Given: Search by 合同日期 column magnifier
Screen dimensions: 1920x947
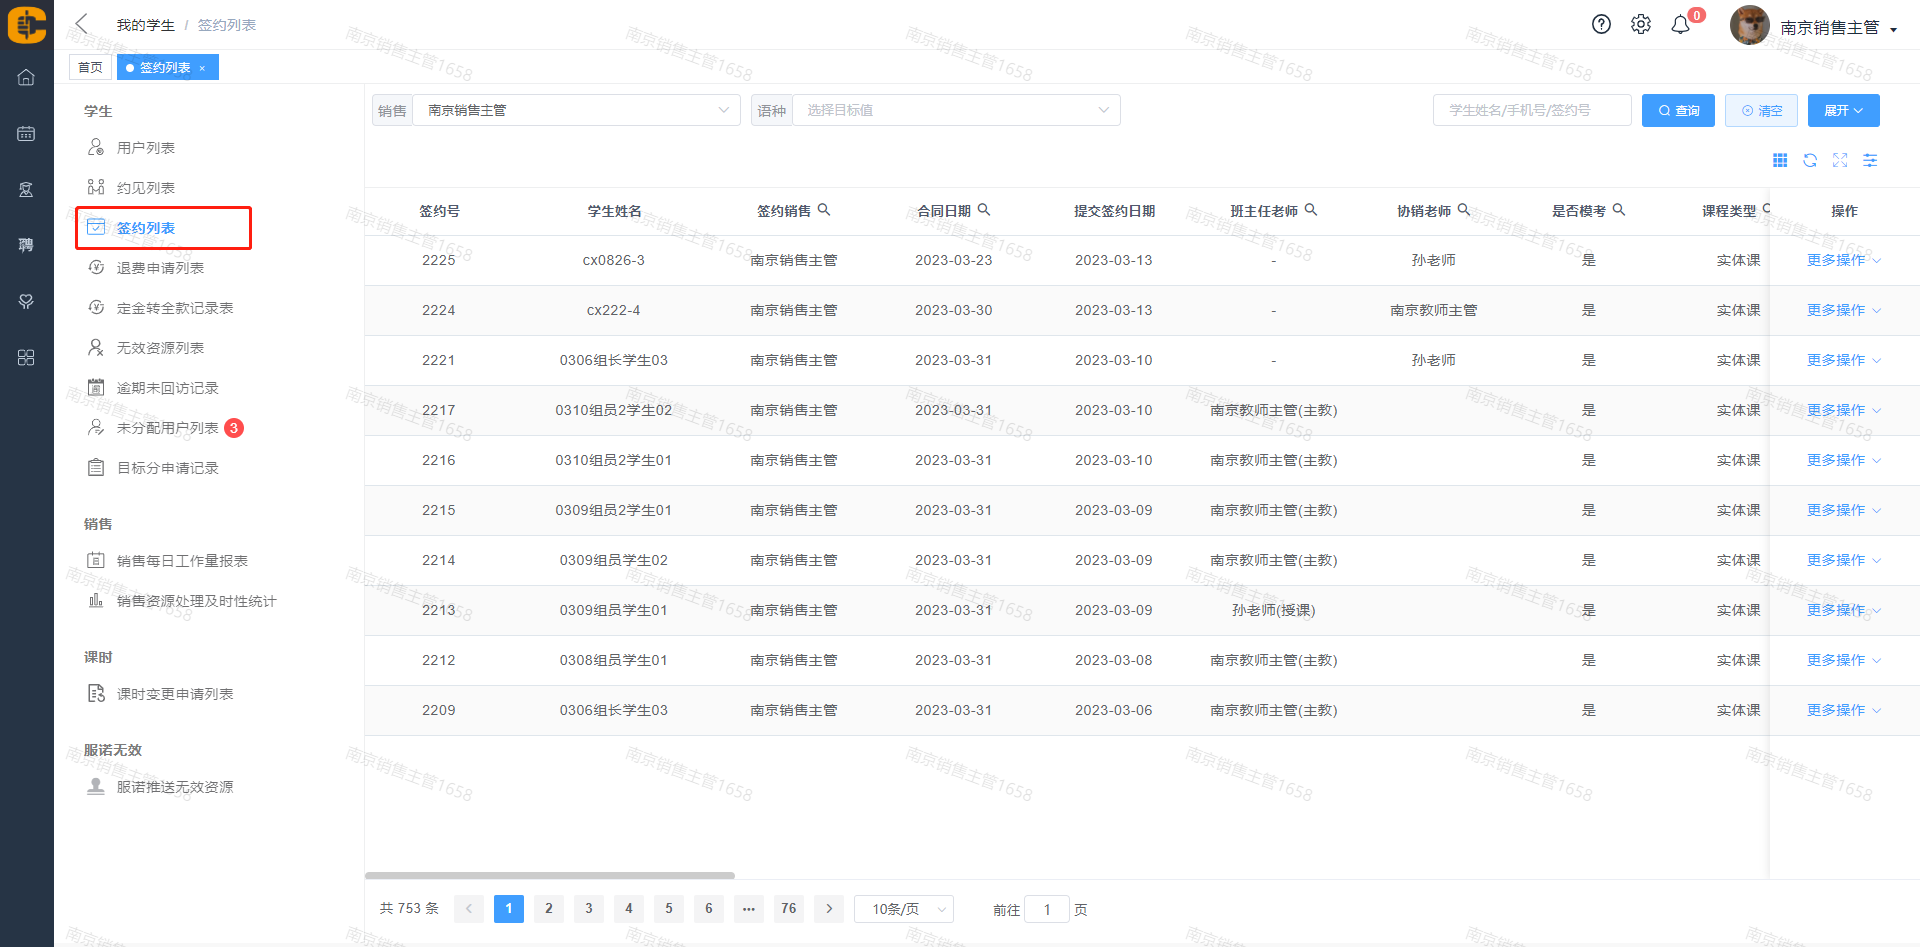Looking at the screenshot, I should coord(984,210).
